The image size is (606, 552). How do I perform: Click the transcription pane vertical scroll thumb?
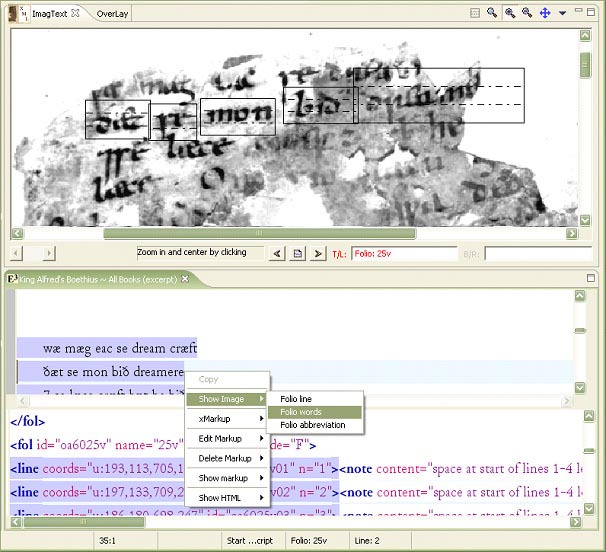coord(580,331)
